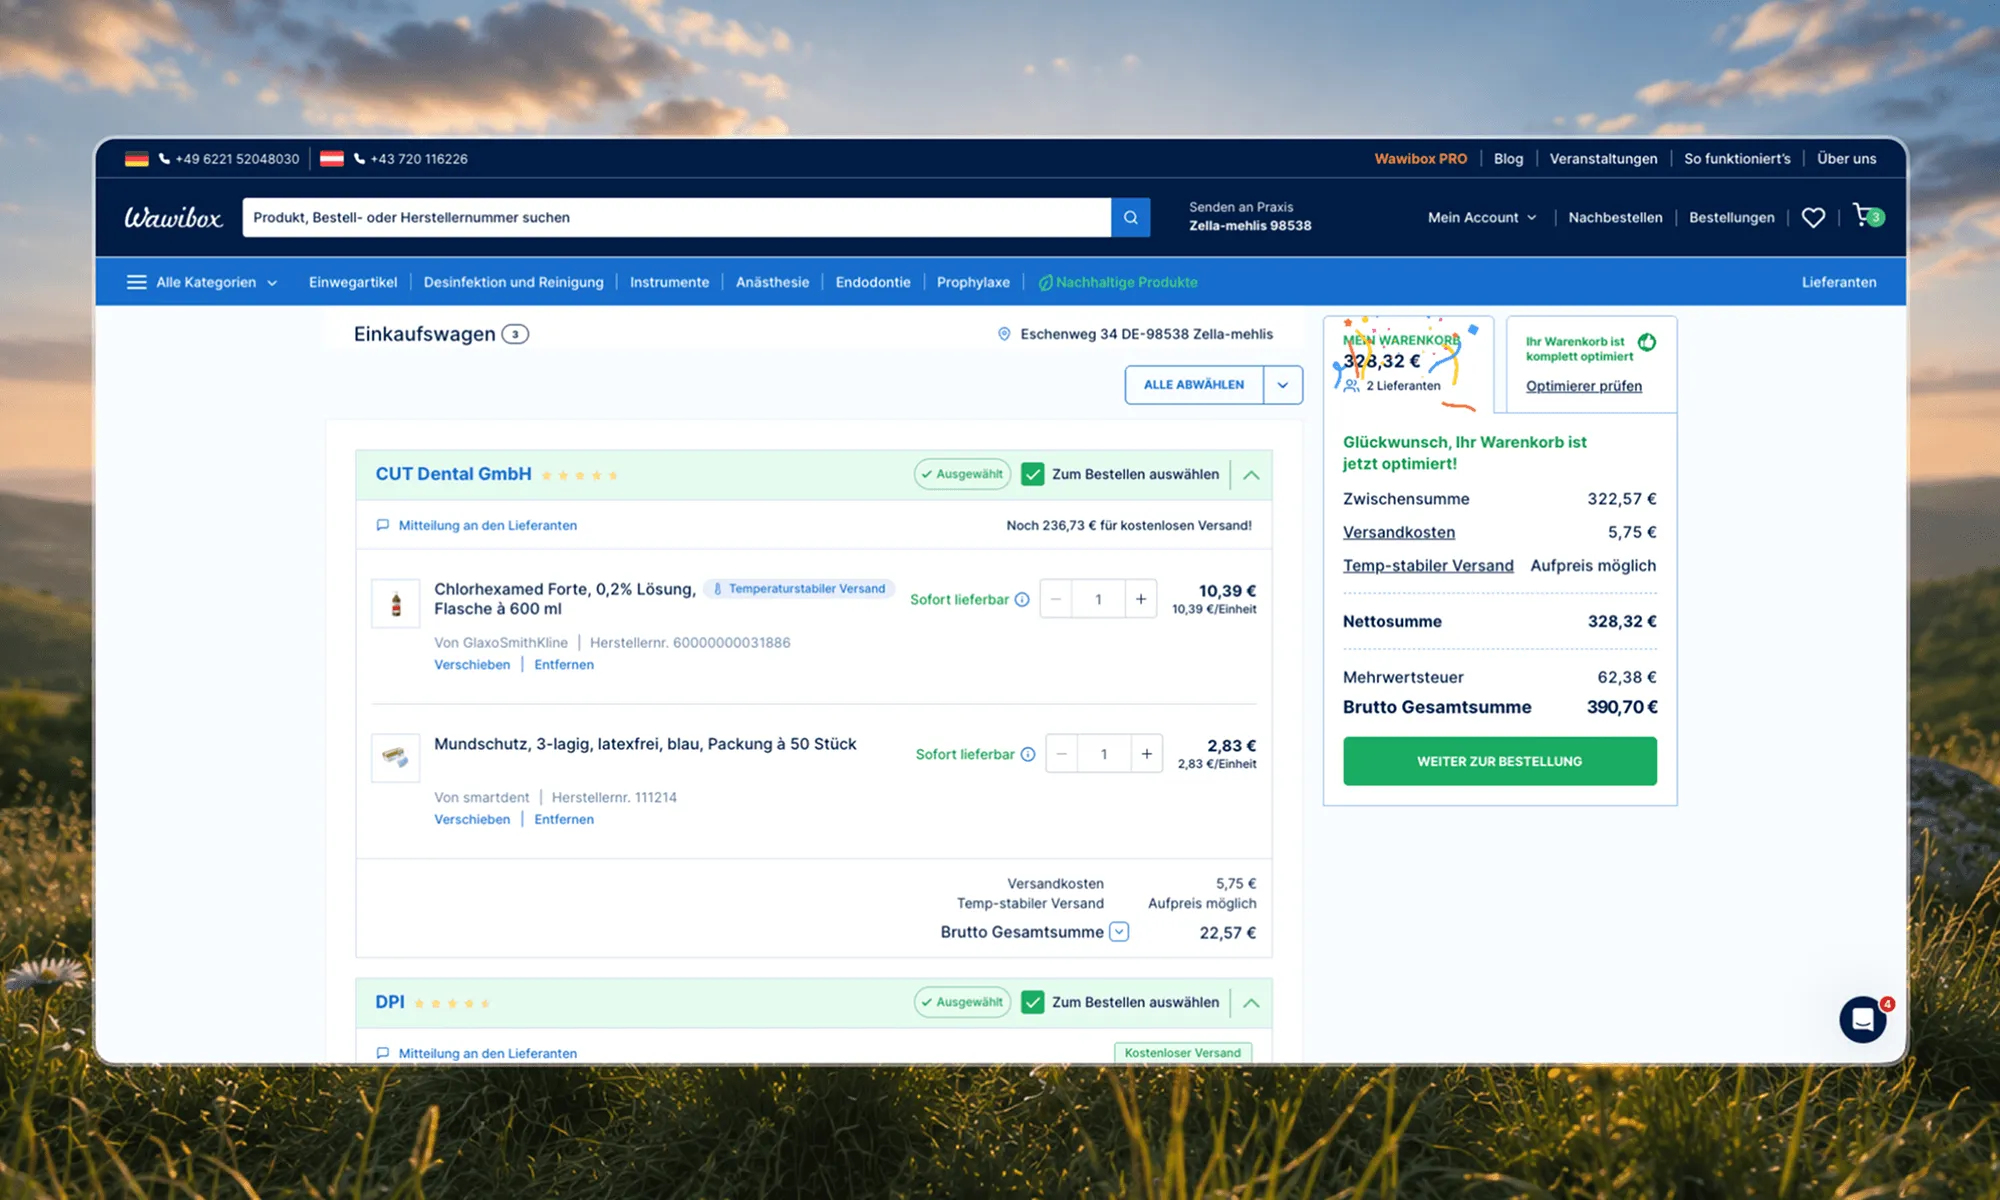Open dropdown arrow next to Alle Abwählen
Image resolution: width=2000 pixels, height=1200 pixels.
1283,385
